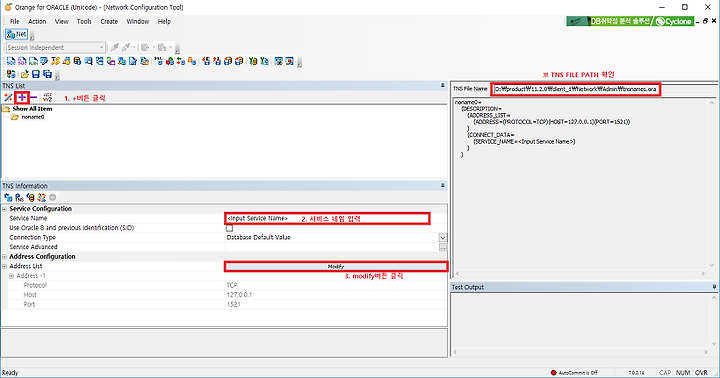Click the Orange app icon in title bar

click(8, 7)
